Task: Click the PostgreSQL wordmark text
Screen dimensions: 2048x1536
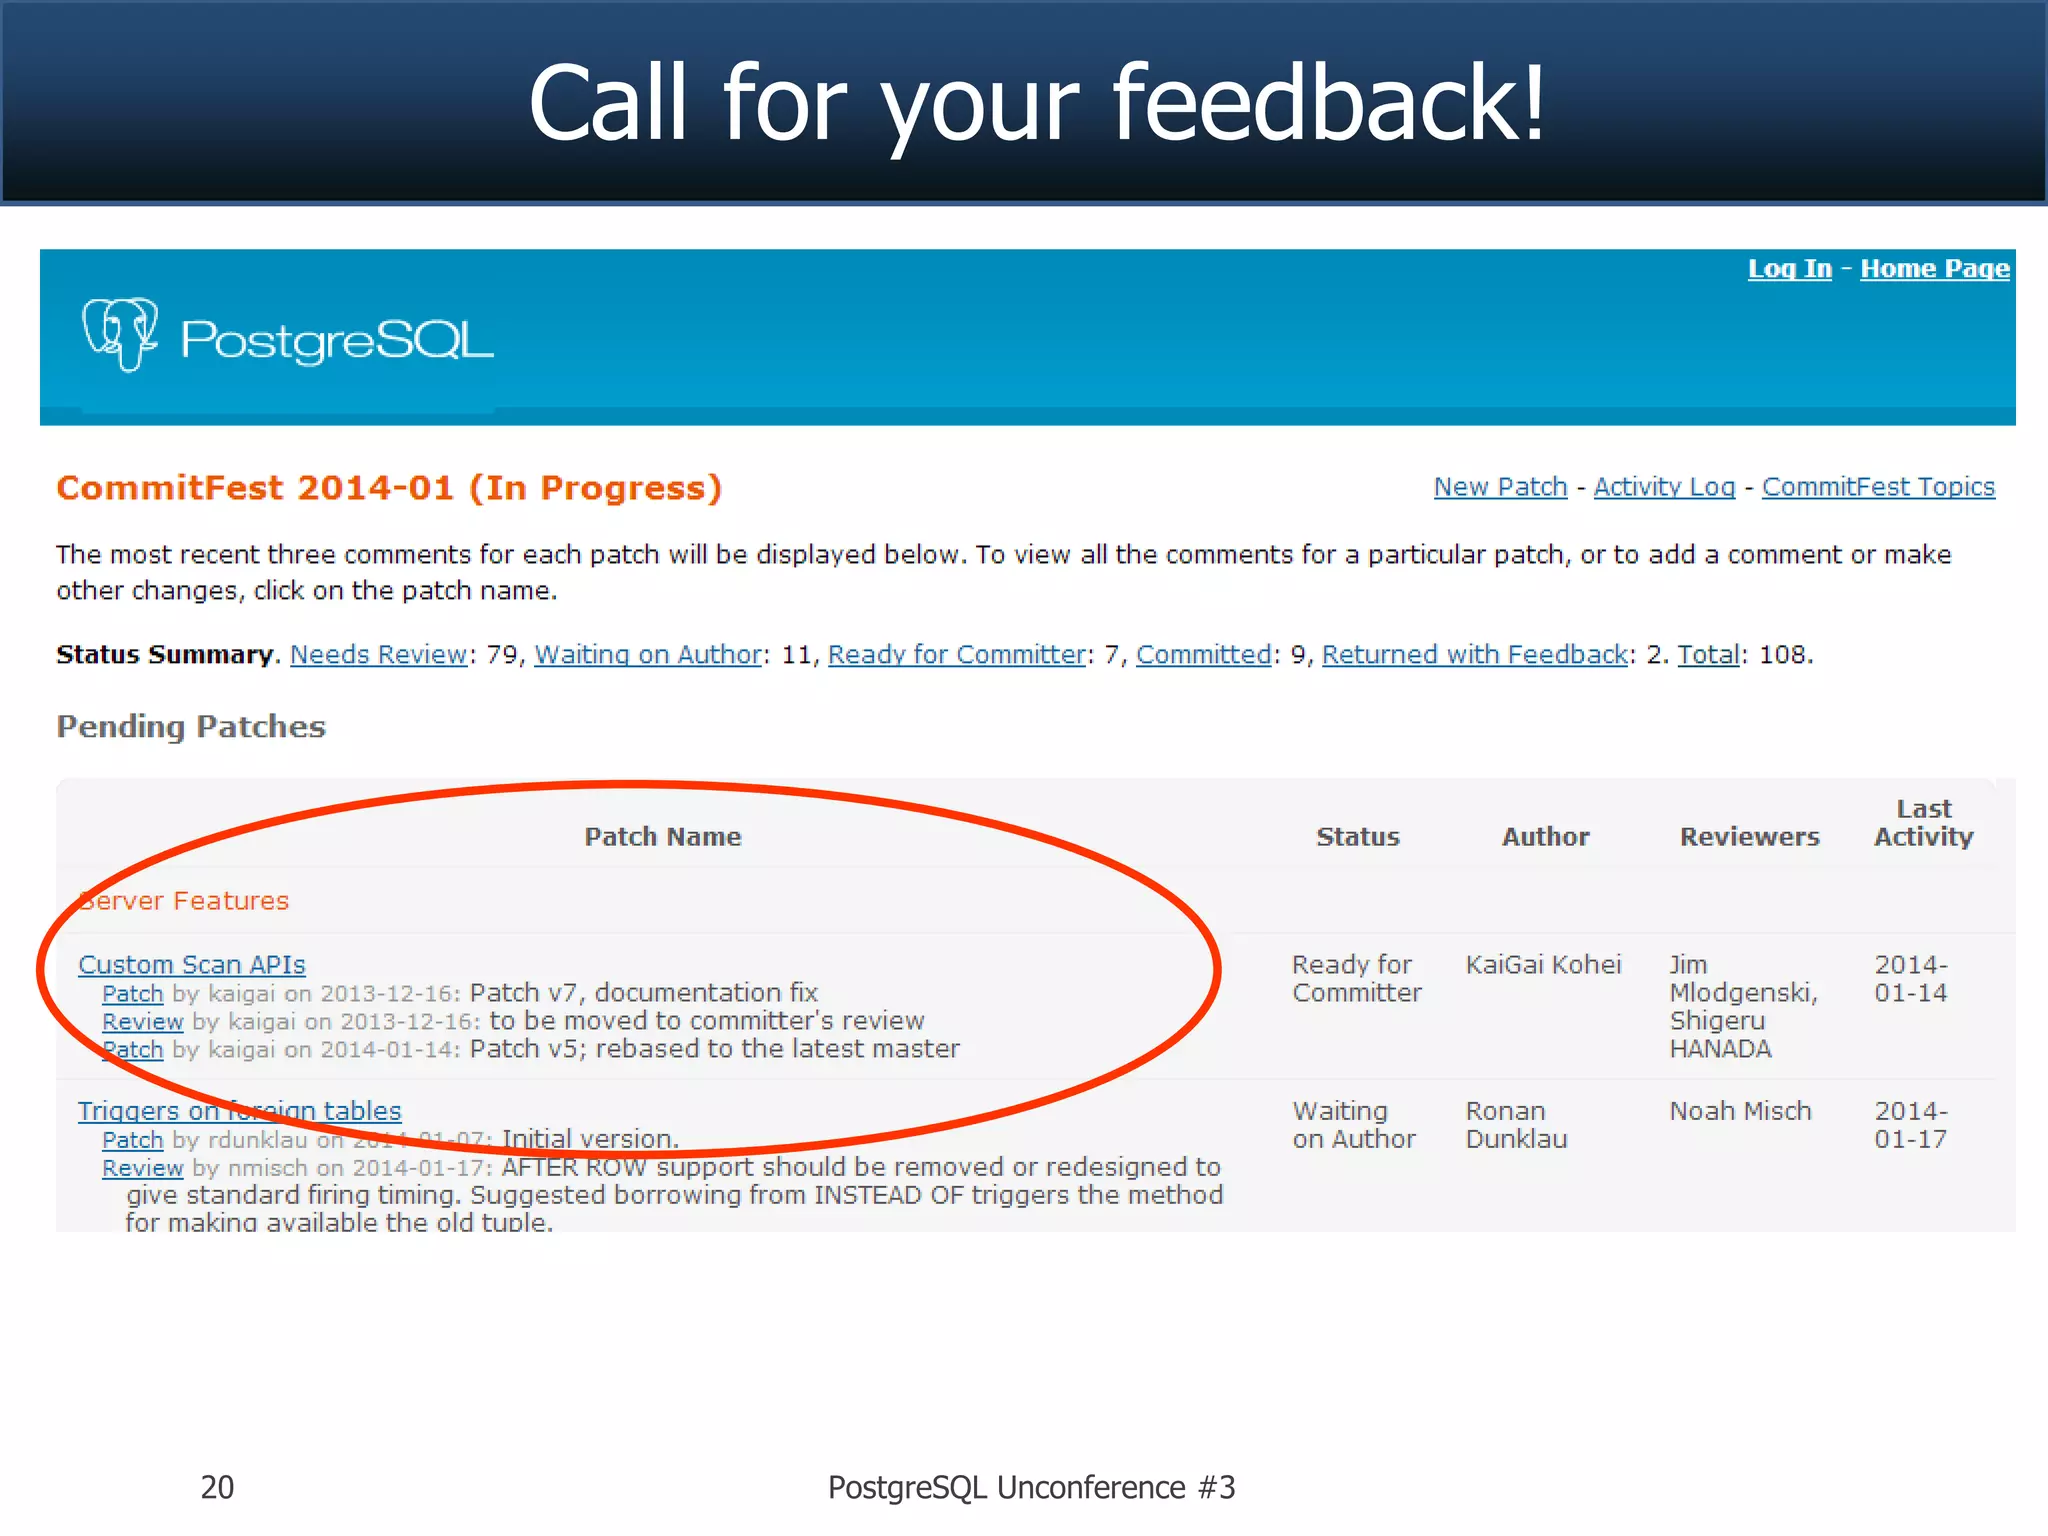Action: [x=337, y=340]
